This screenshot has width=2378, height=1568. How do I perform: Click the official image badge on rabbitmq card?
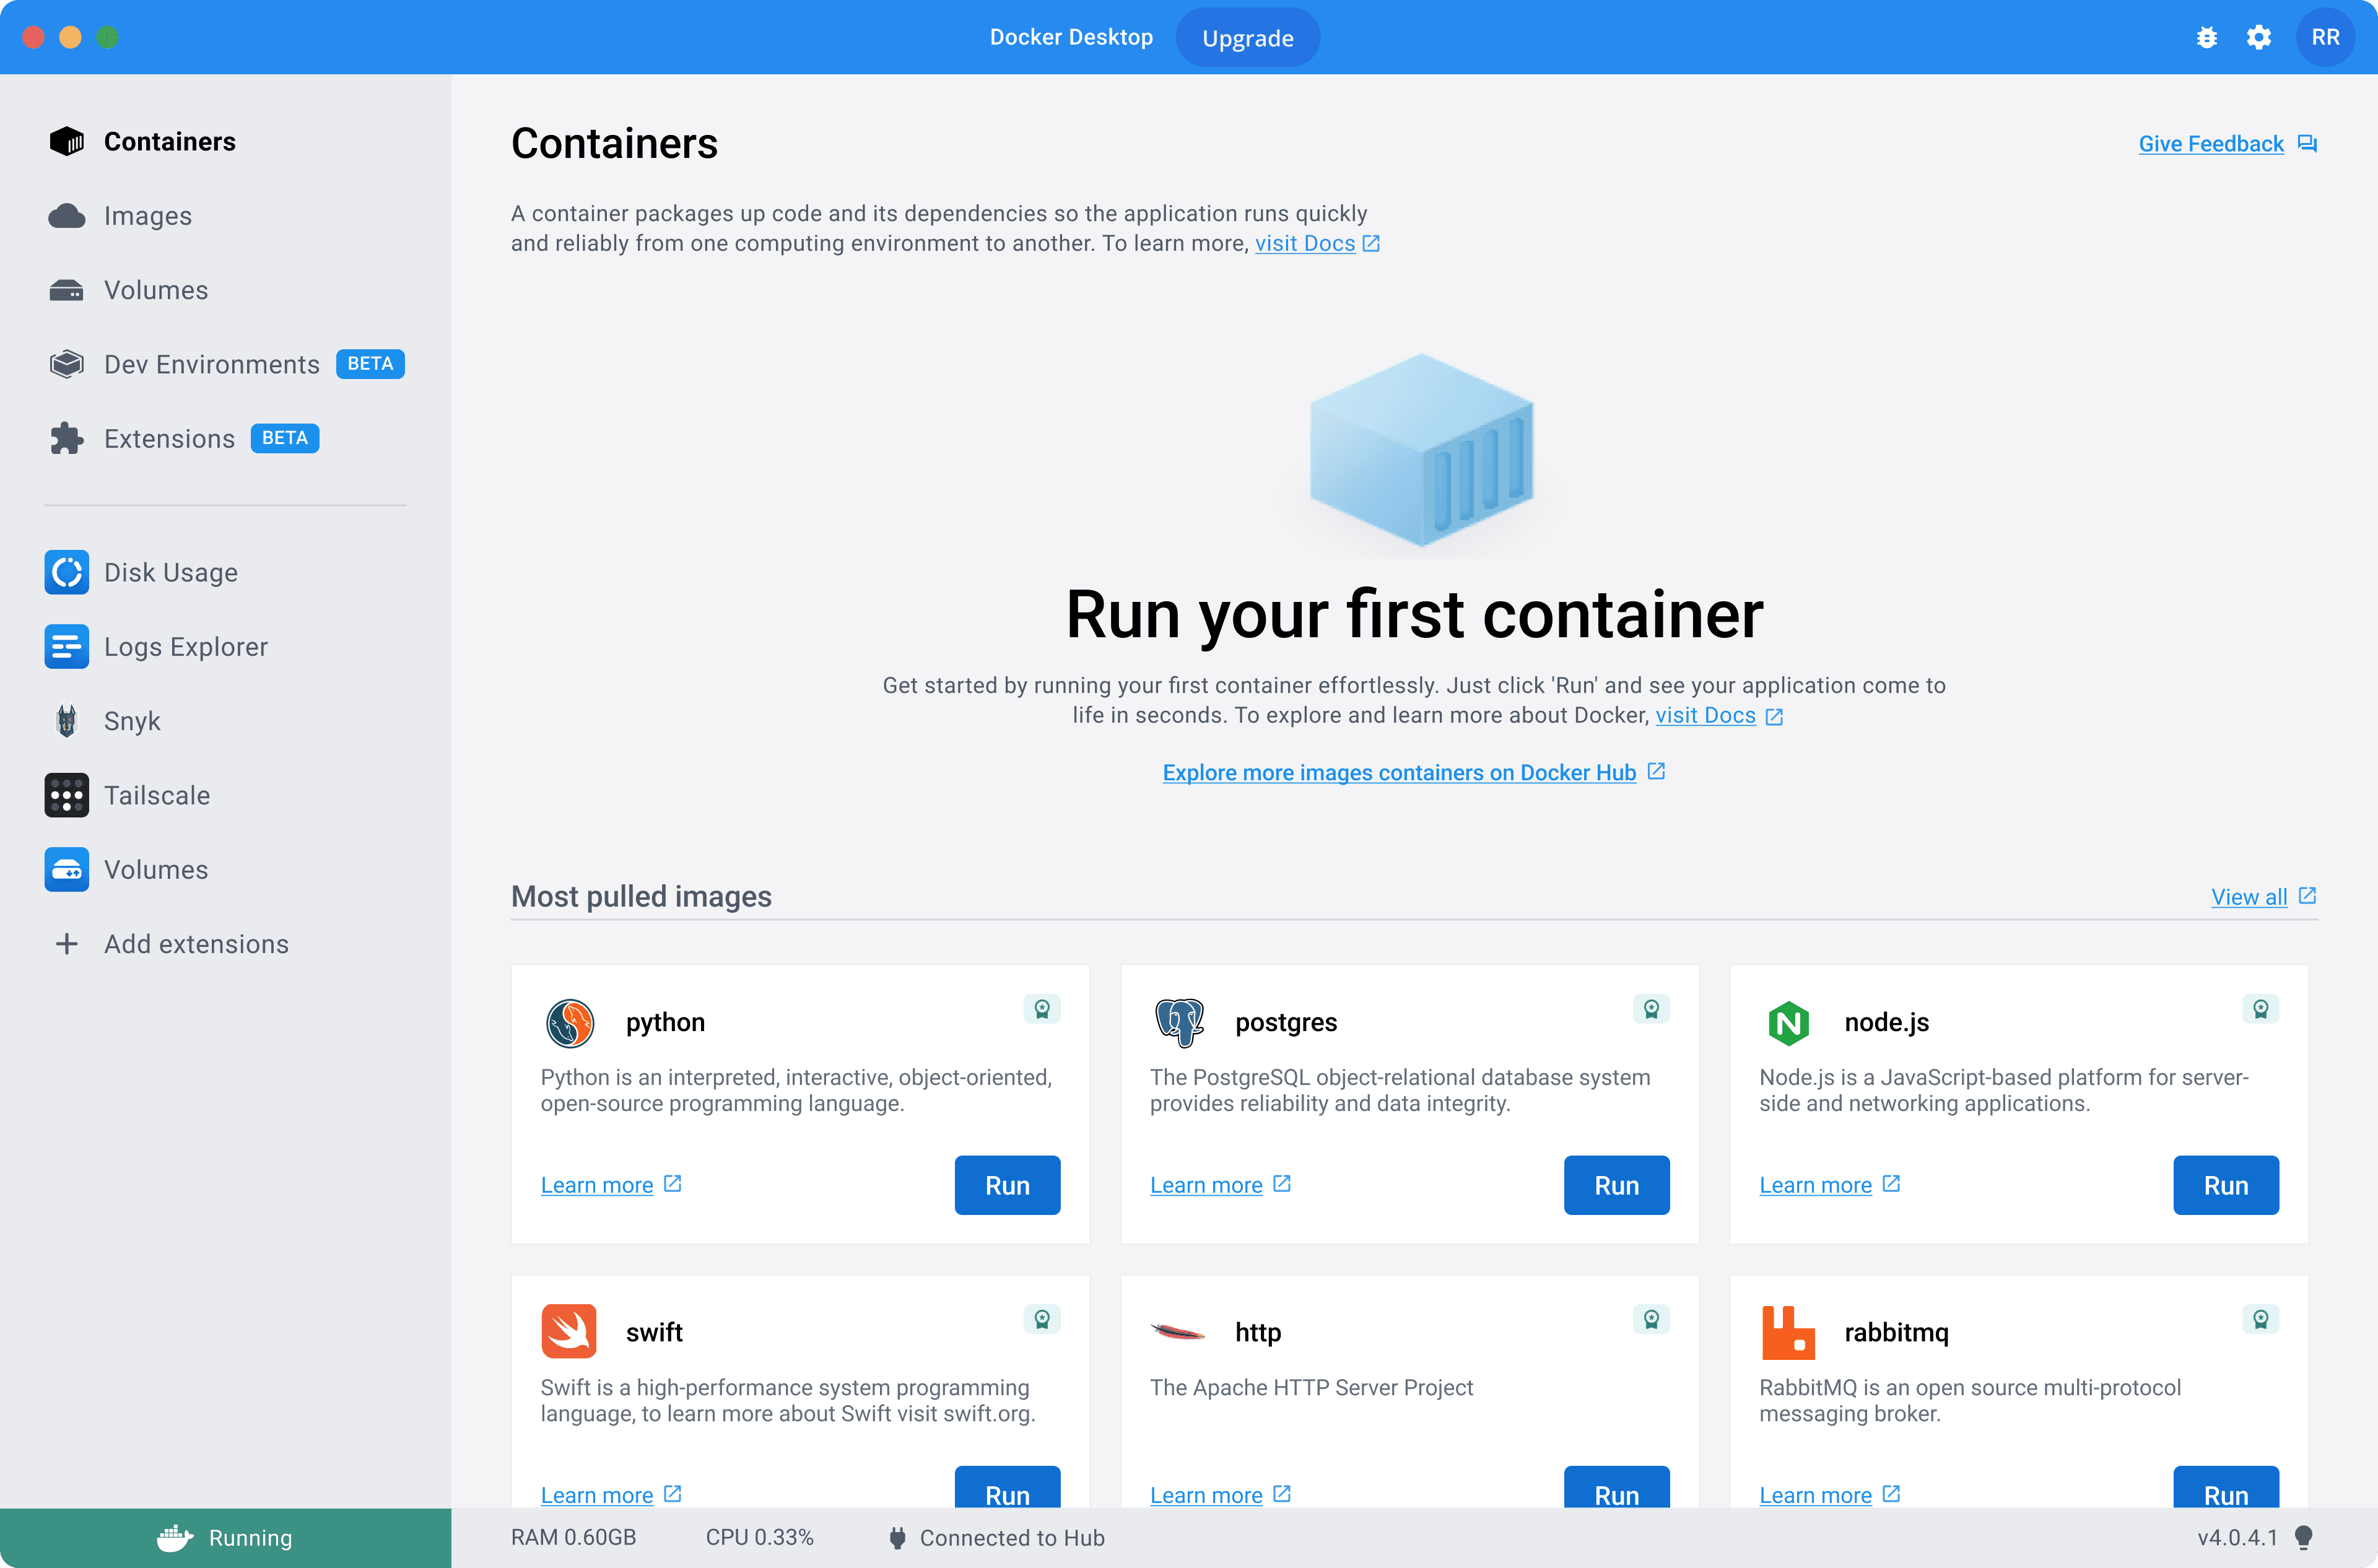[2260, 1318]
